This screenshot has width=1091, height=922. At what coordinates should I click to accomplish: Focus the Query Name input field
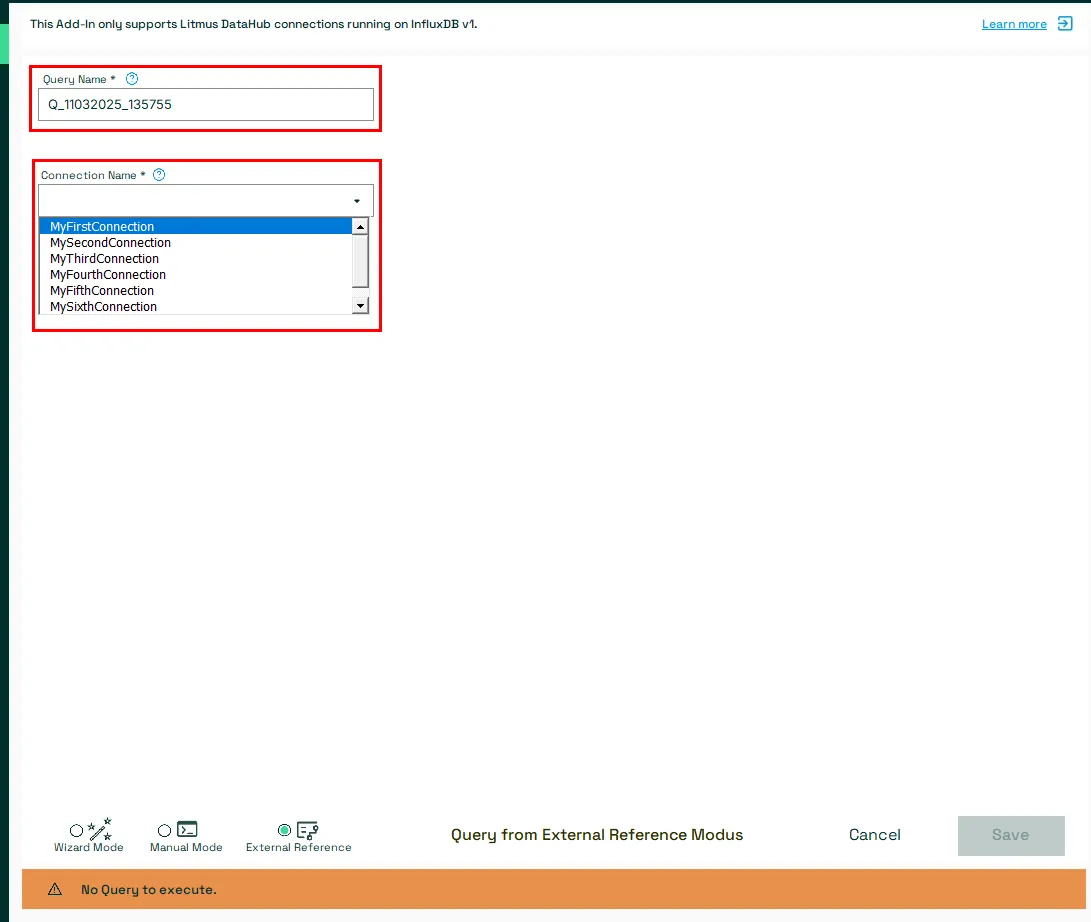coord(206,104)
